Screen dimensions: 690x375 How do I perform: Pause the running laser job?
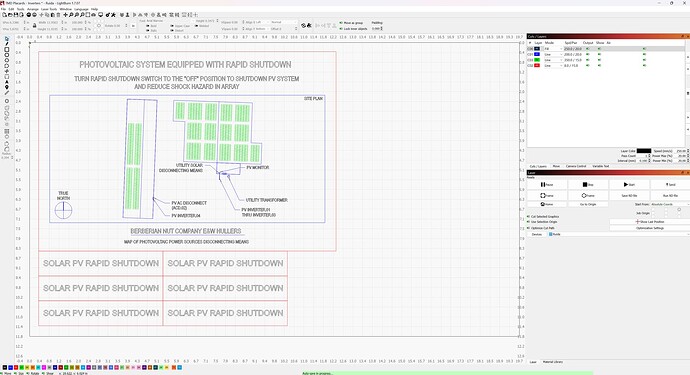click(x=547, y=184)
